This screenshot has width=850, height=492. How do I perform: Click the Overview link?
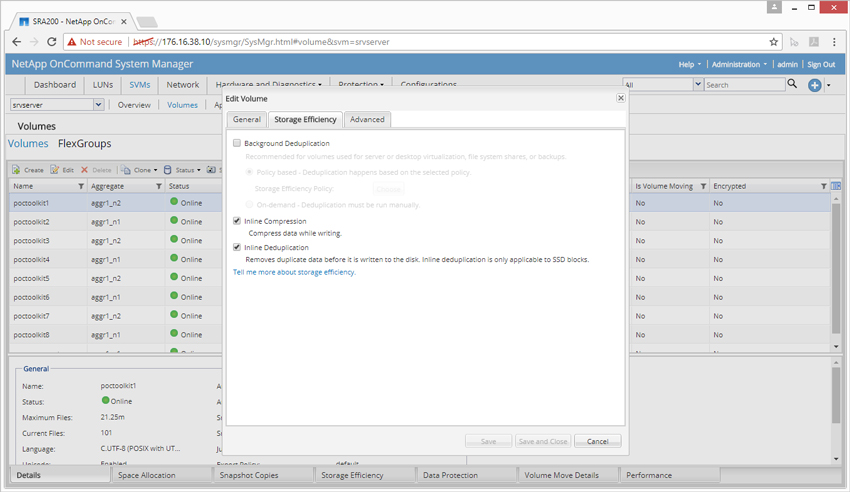[134, 105]
